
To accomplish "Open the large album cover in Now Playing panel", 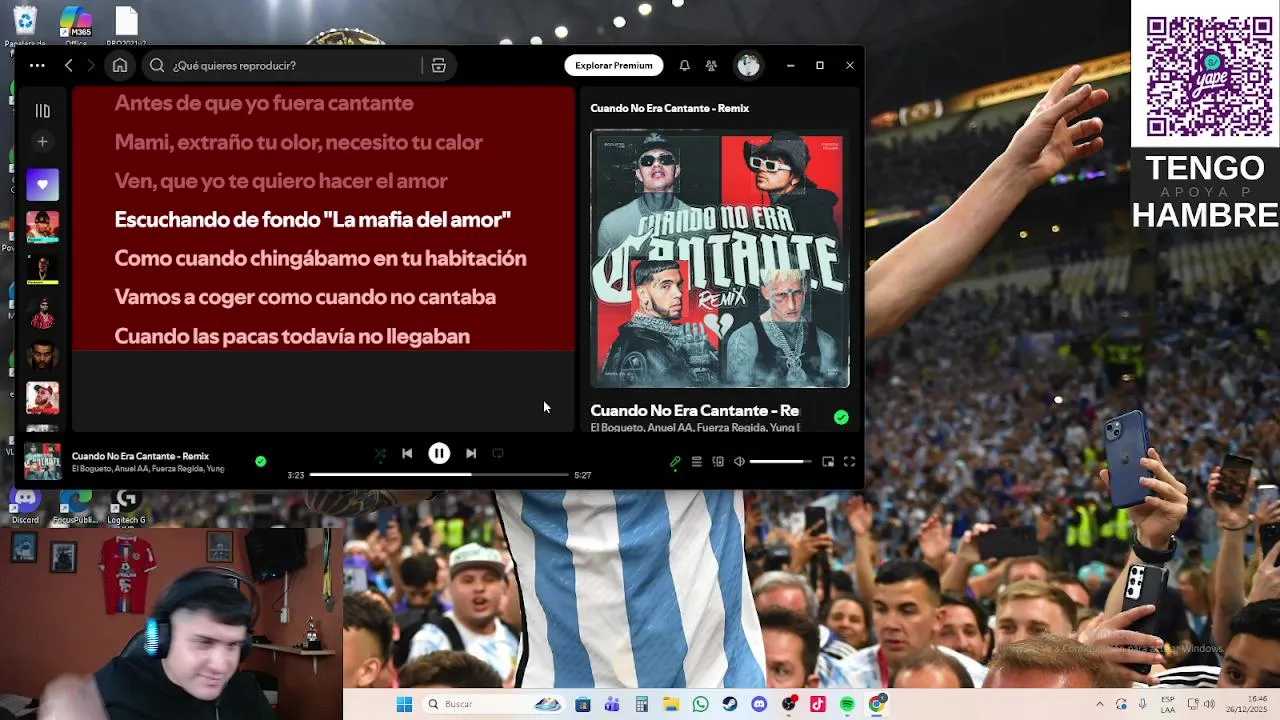I will [720, 258].
